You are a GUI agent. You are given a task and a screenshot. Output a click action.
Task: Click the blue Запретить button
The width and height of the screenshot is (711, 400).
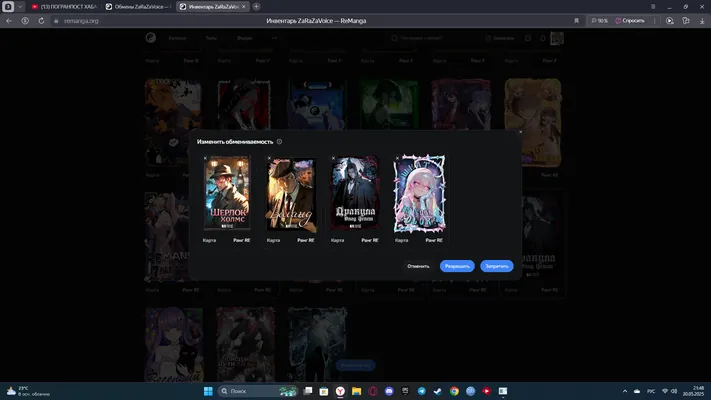497,266
